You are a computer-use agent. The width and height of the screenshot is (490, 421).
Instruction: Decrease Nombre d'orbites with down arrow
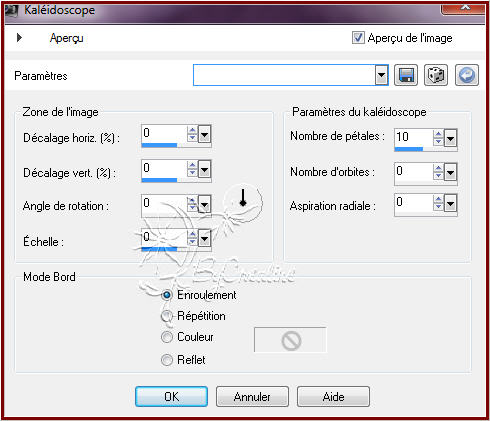[x=438, y=176]
